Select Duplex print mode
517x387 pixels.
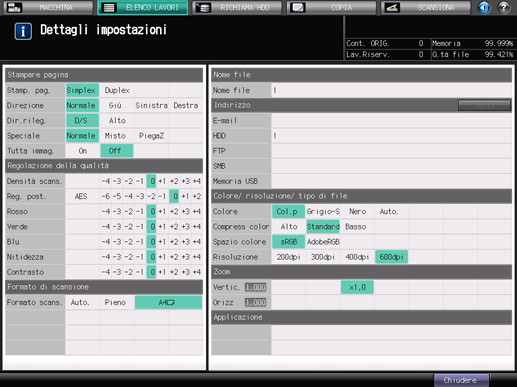117,90
